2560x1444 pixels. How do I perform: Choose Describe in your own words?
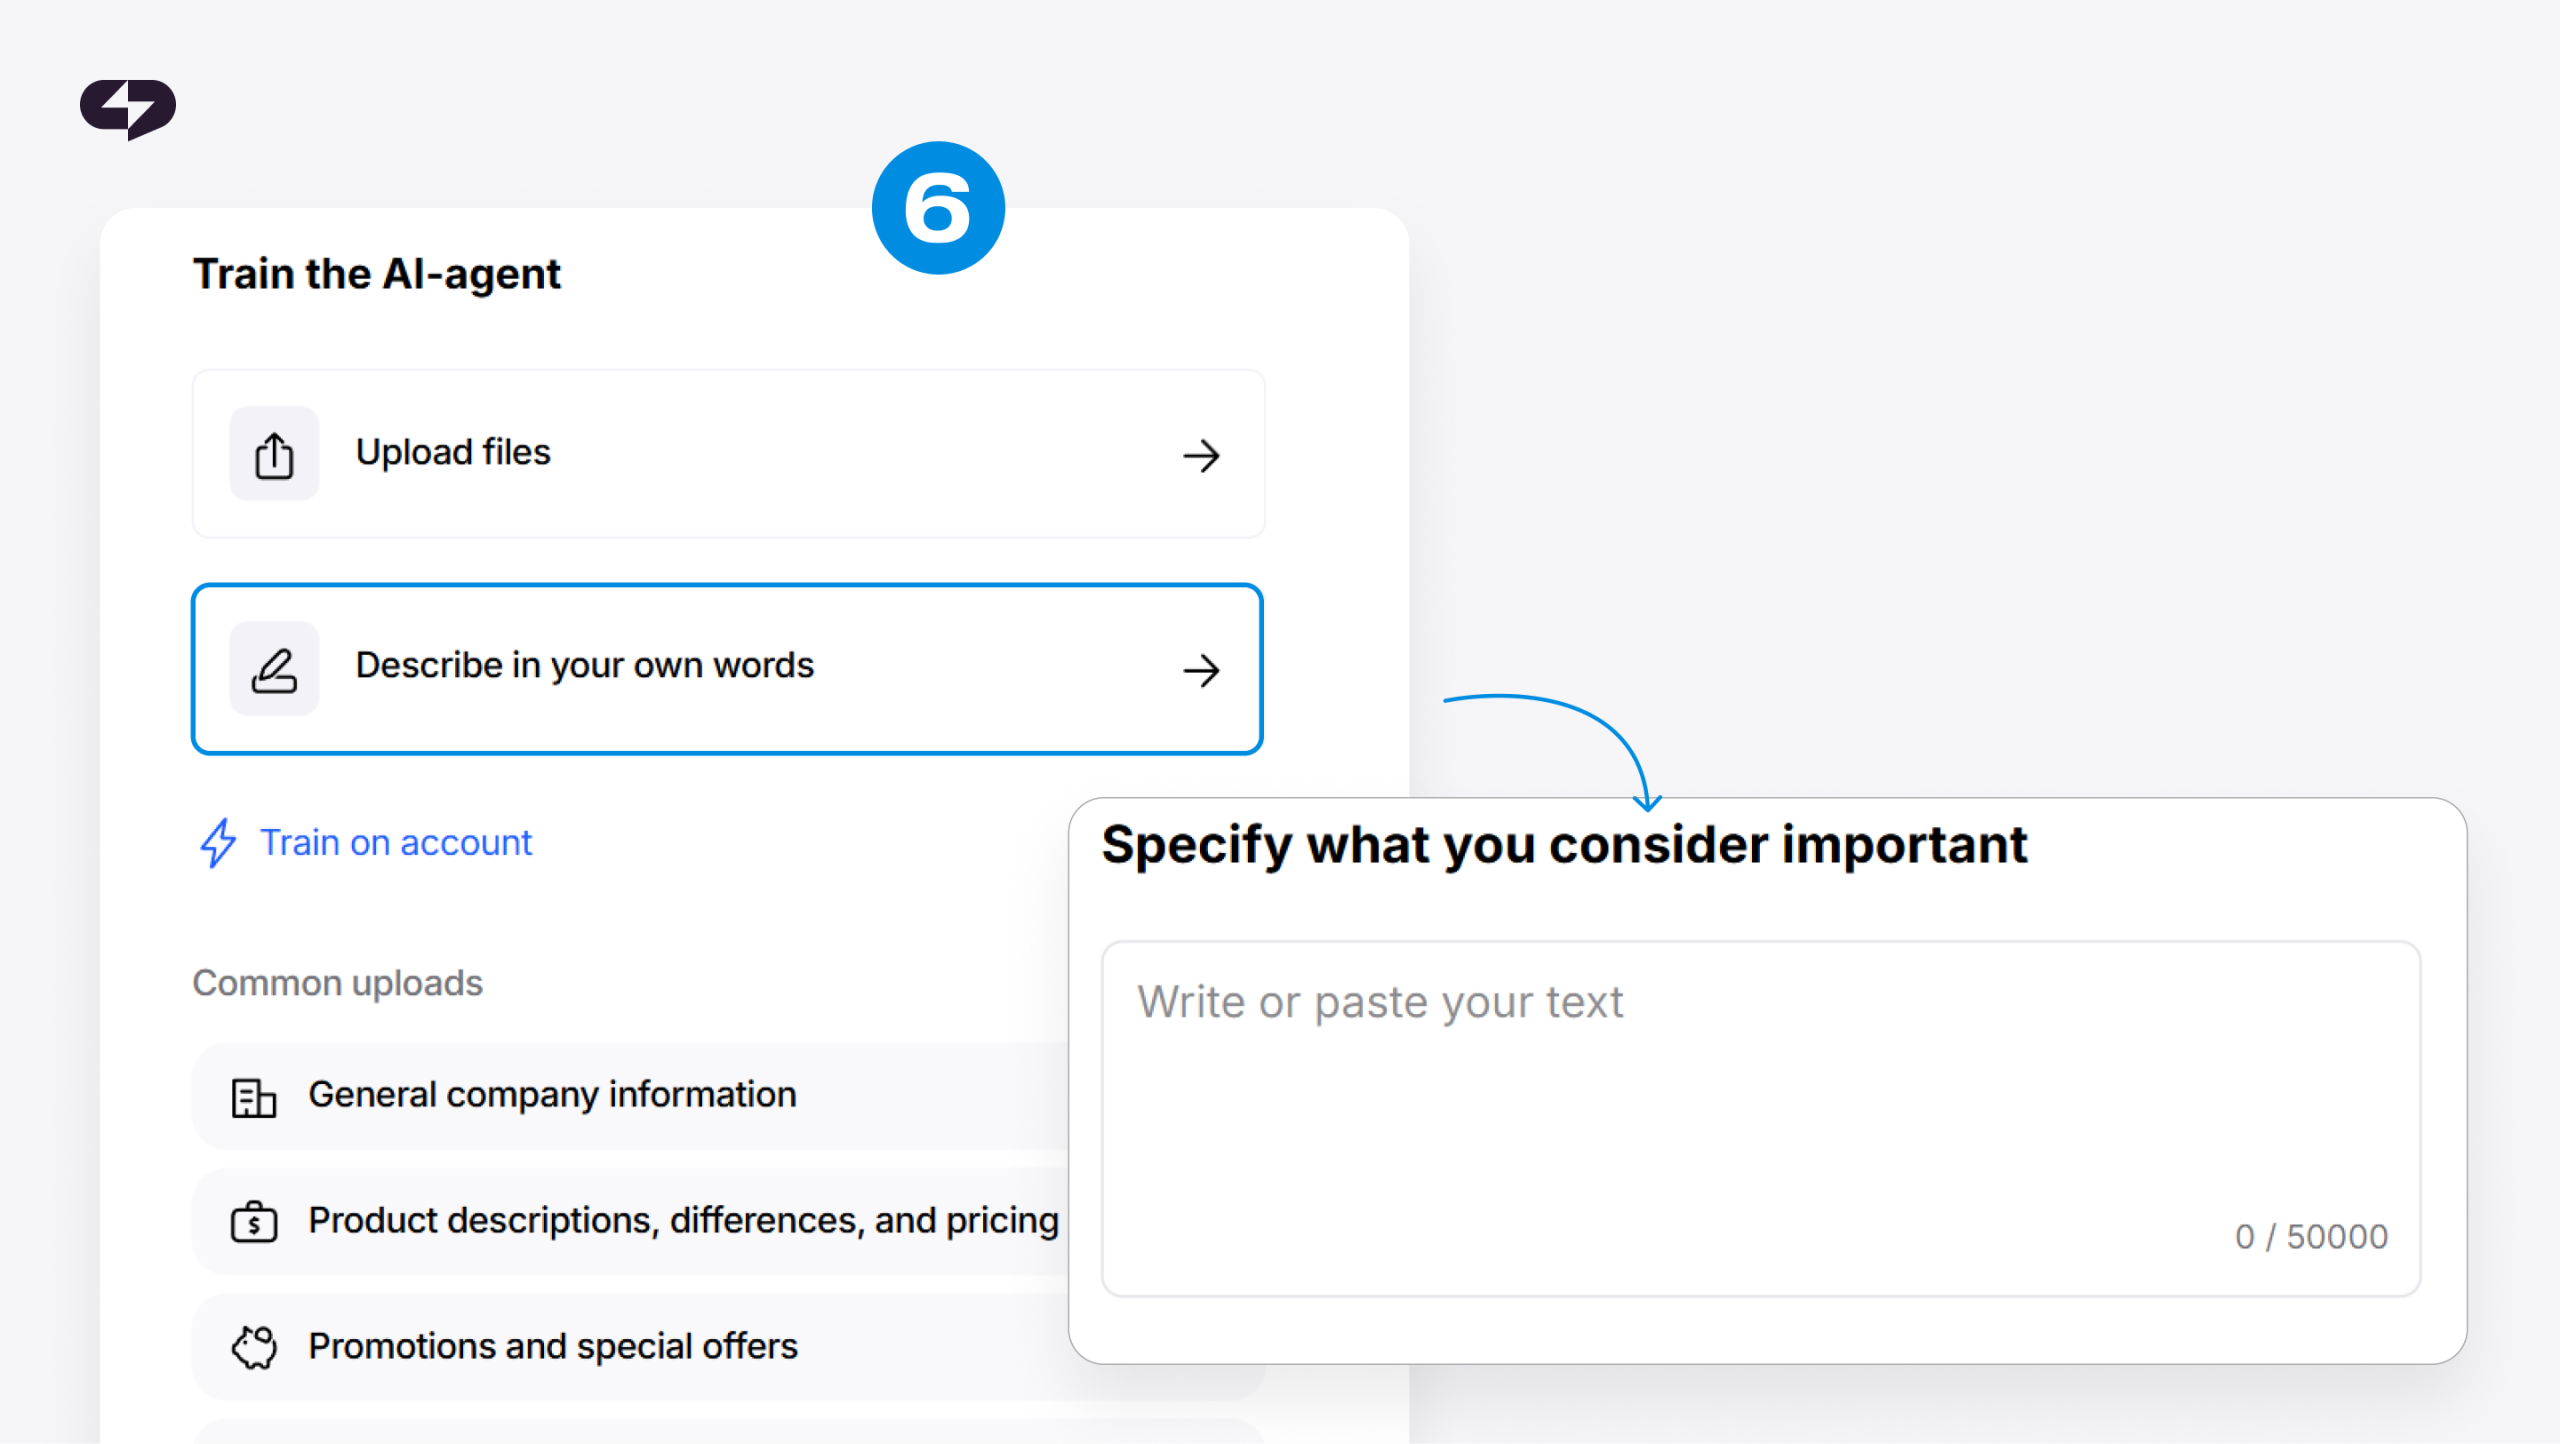pyautogui.click(x=727, y=669)
